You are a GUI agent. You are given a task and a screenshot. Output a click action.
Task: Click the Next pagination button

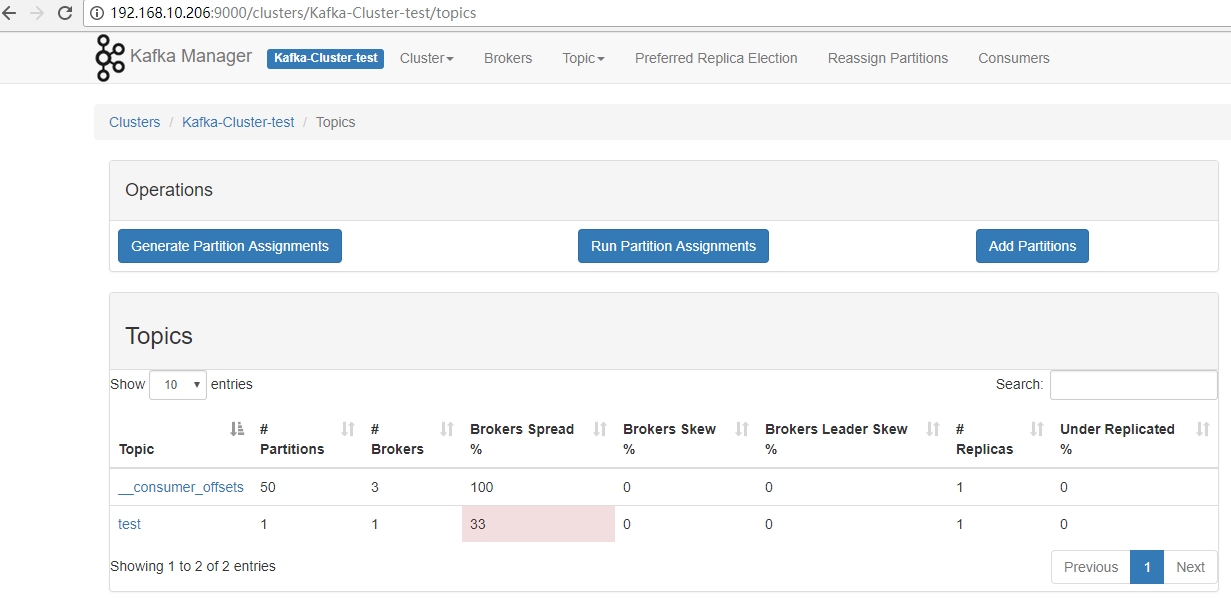[x=1190, y=567]
